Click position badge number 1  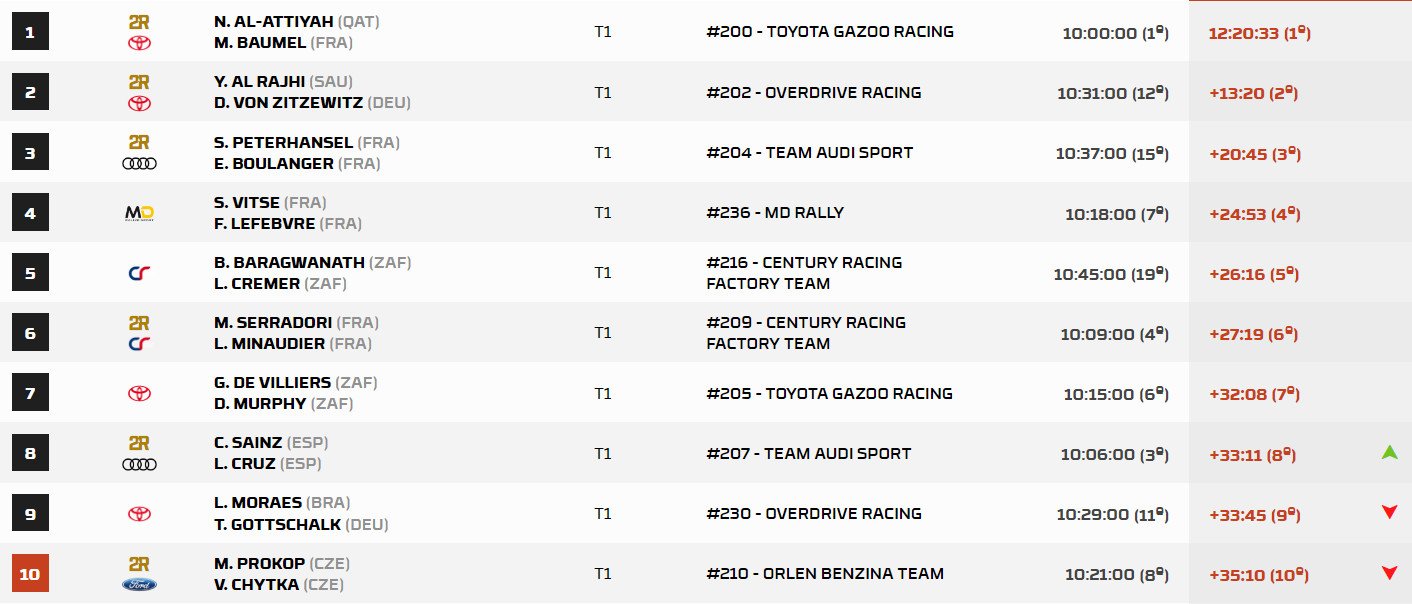30,33
